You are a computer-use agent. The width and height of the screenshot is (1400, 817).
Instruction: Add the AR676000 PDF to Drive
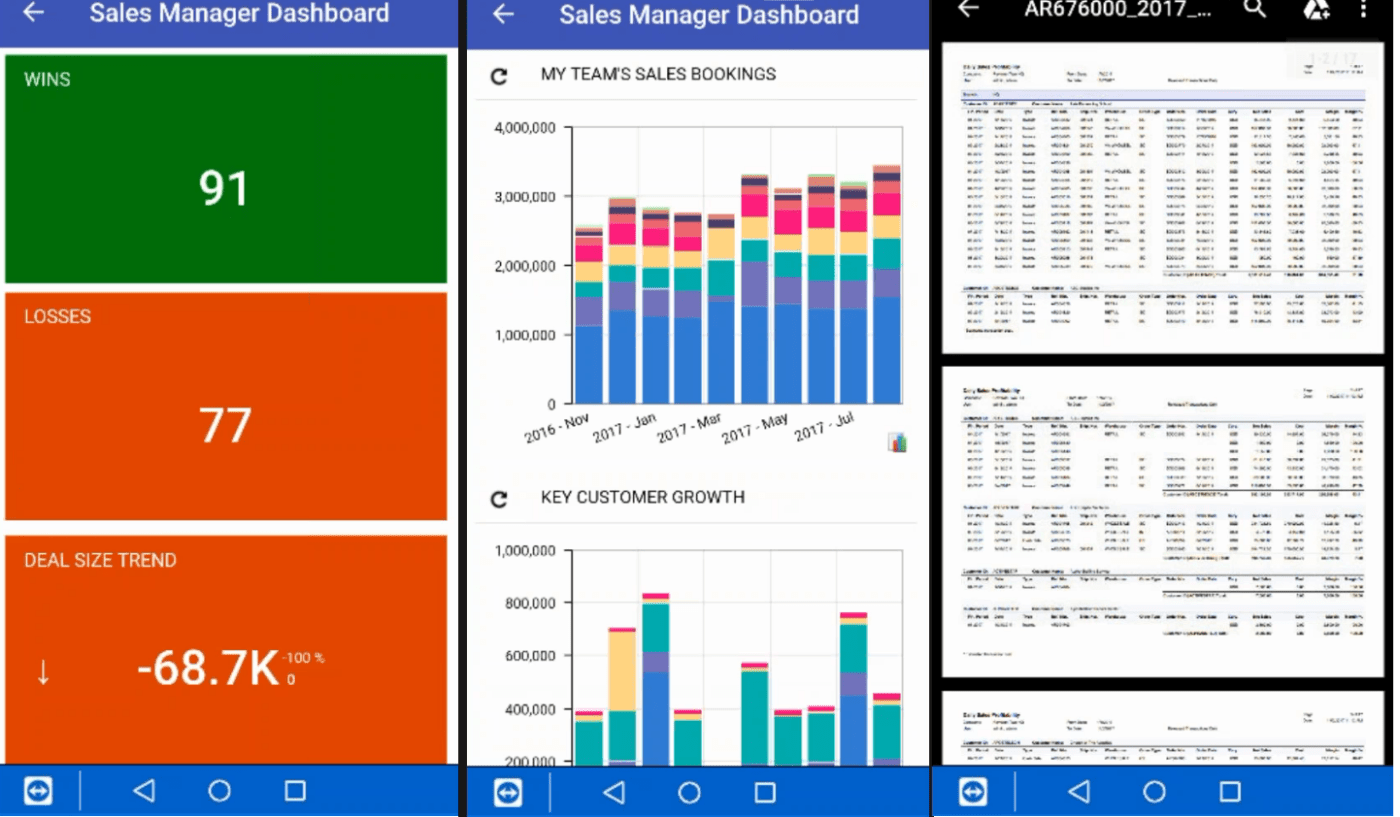[1315, 9]
